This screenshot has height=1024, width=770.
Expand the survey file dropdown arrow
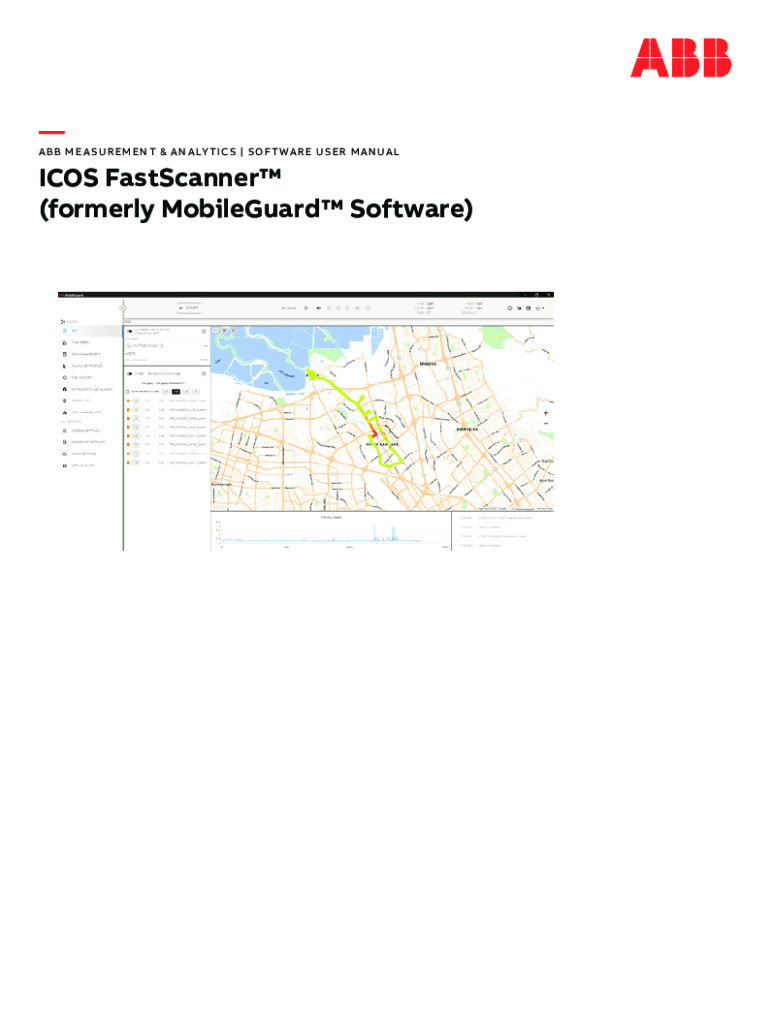(x=205, y=345)
